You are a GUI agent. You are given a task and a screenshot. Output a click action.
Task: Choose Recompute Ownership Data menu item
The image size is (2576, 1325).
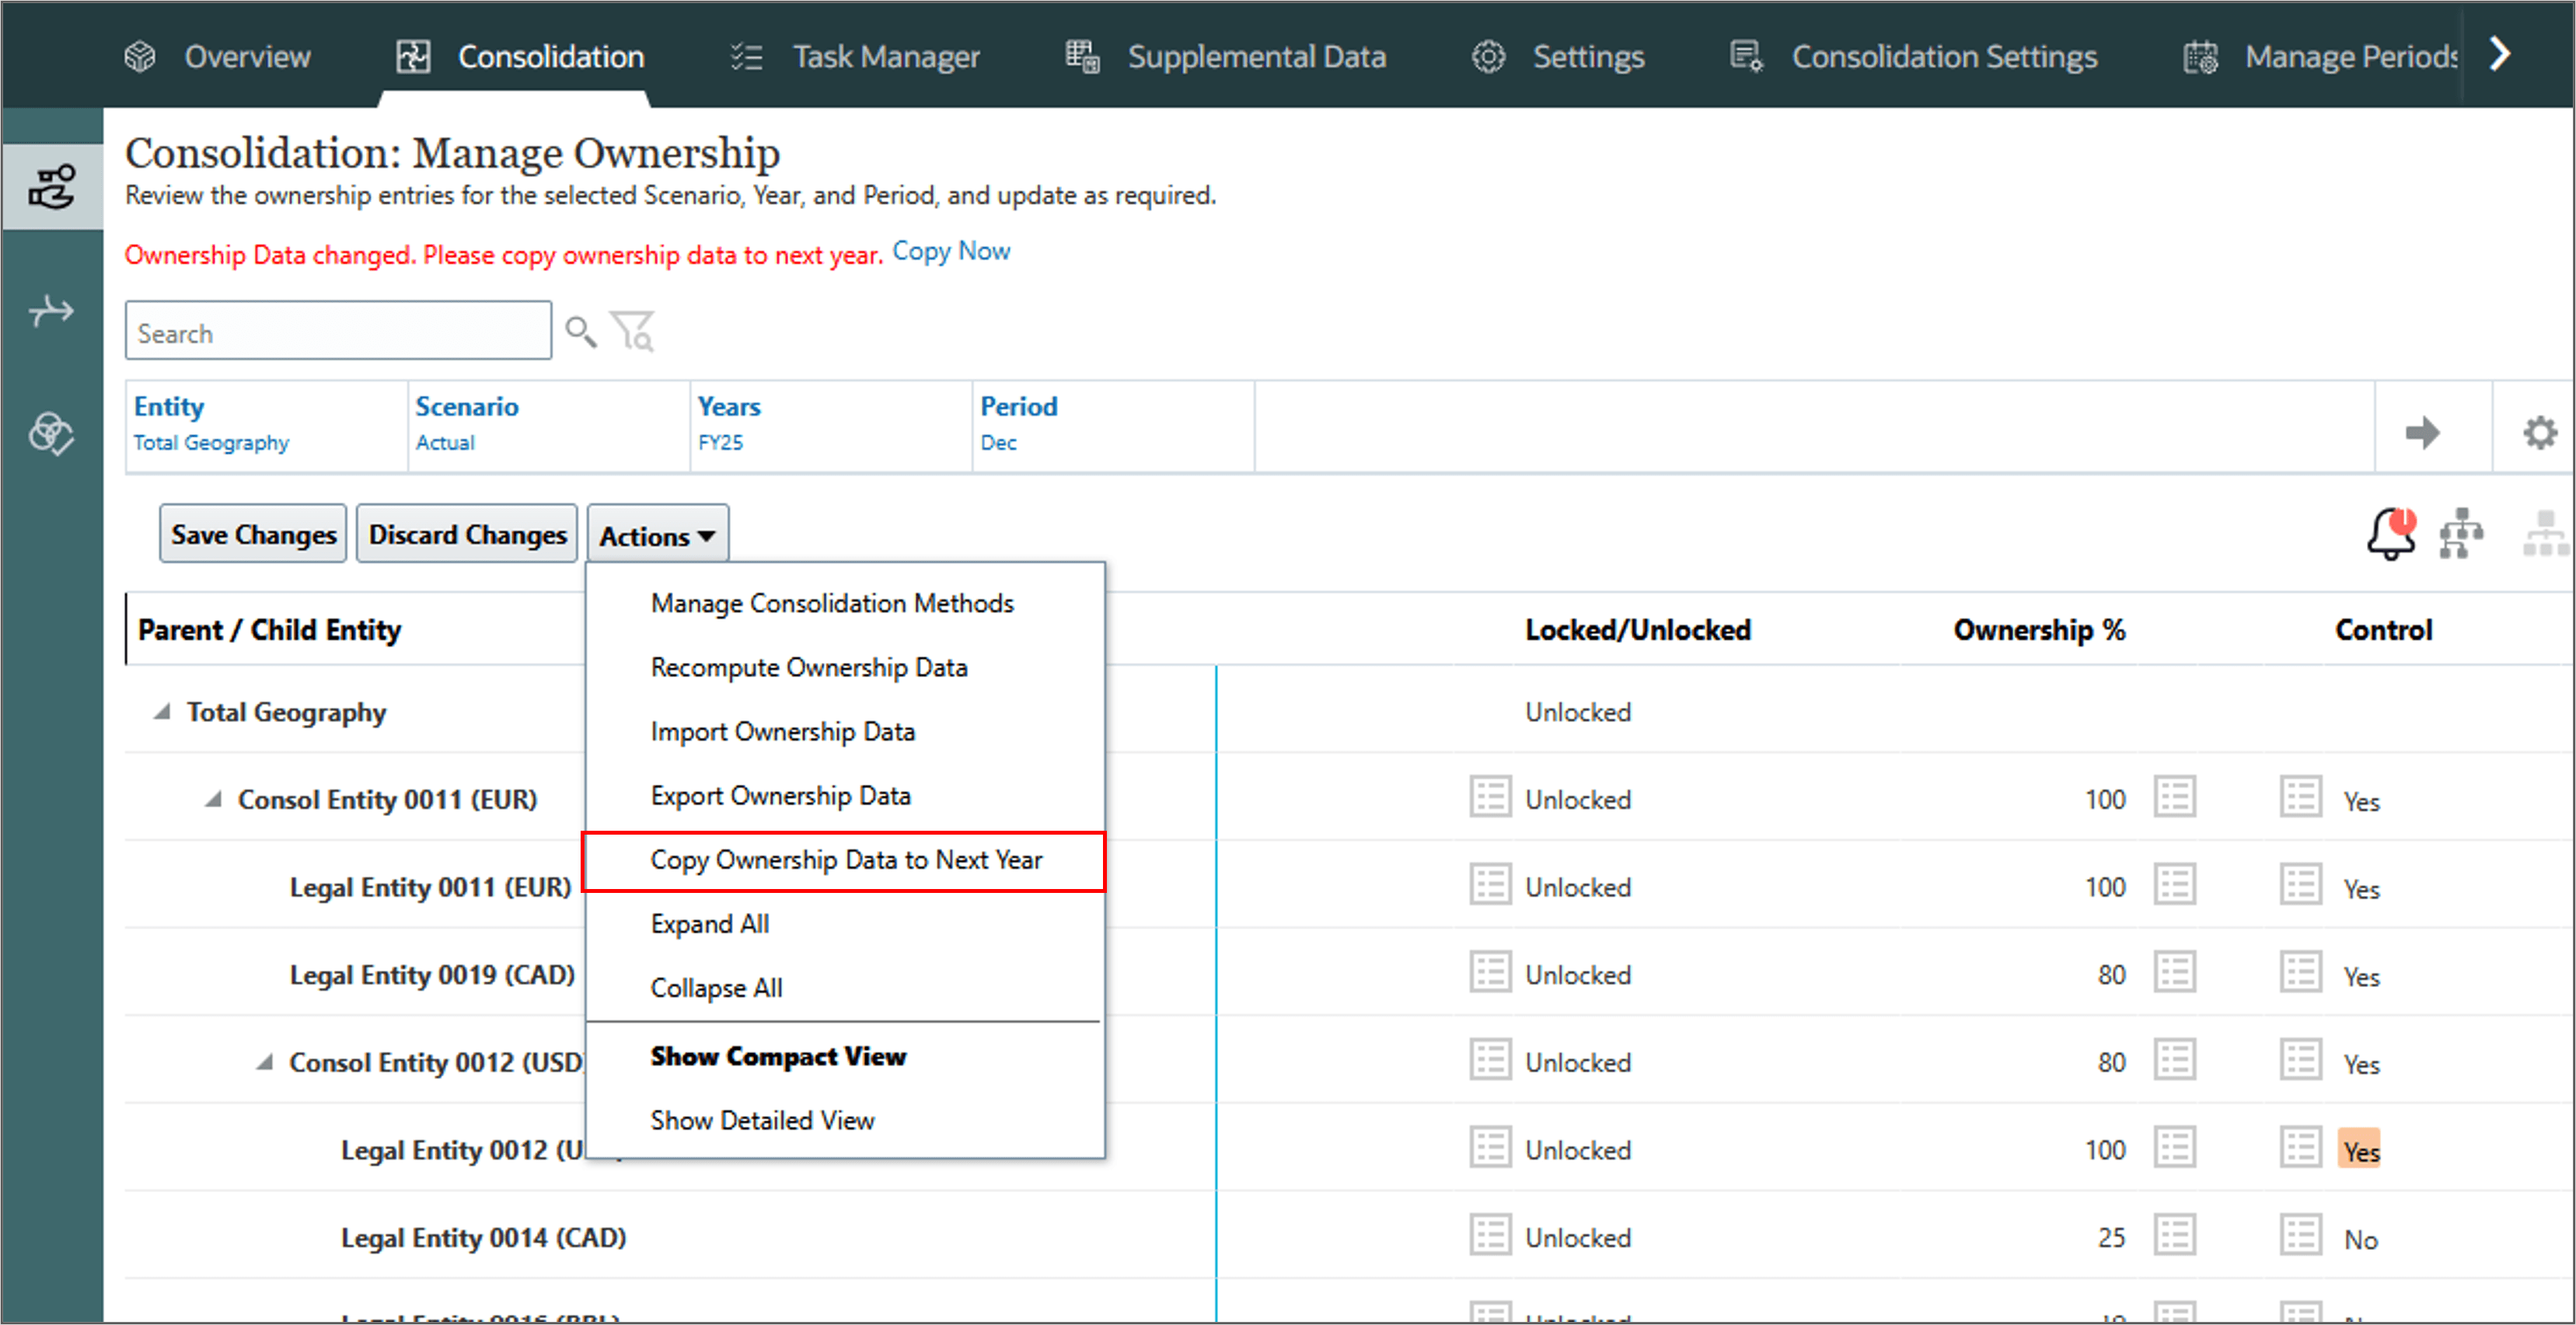click(x=808, y=667)
